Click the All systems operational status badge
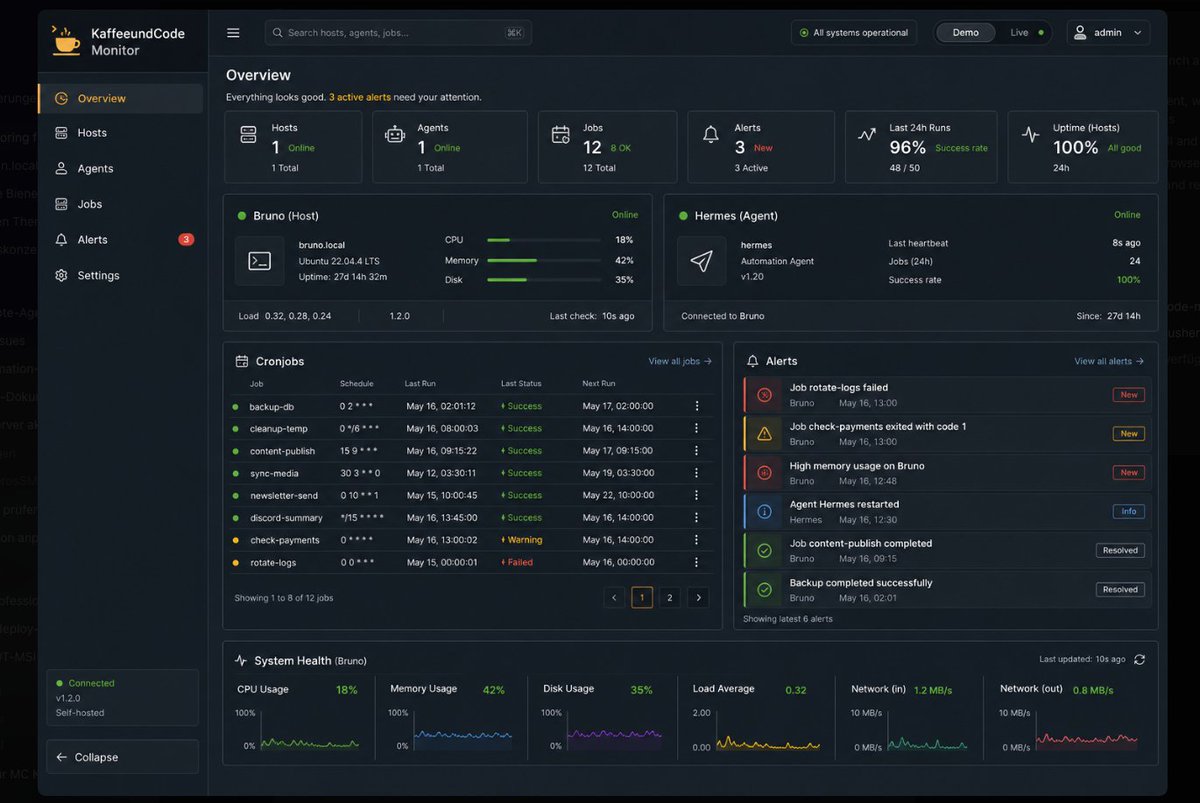 tap(854, 33)
